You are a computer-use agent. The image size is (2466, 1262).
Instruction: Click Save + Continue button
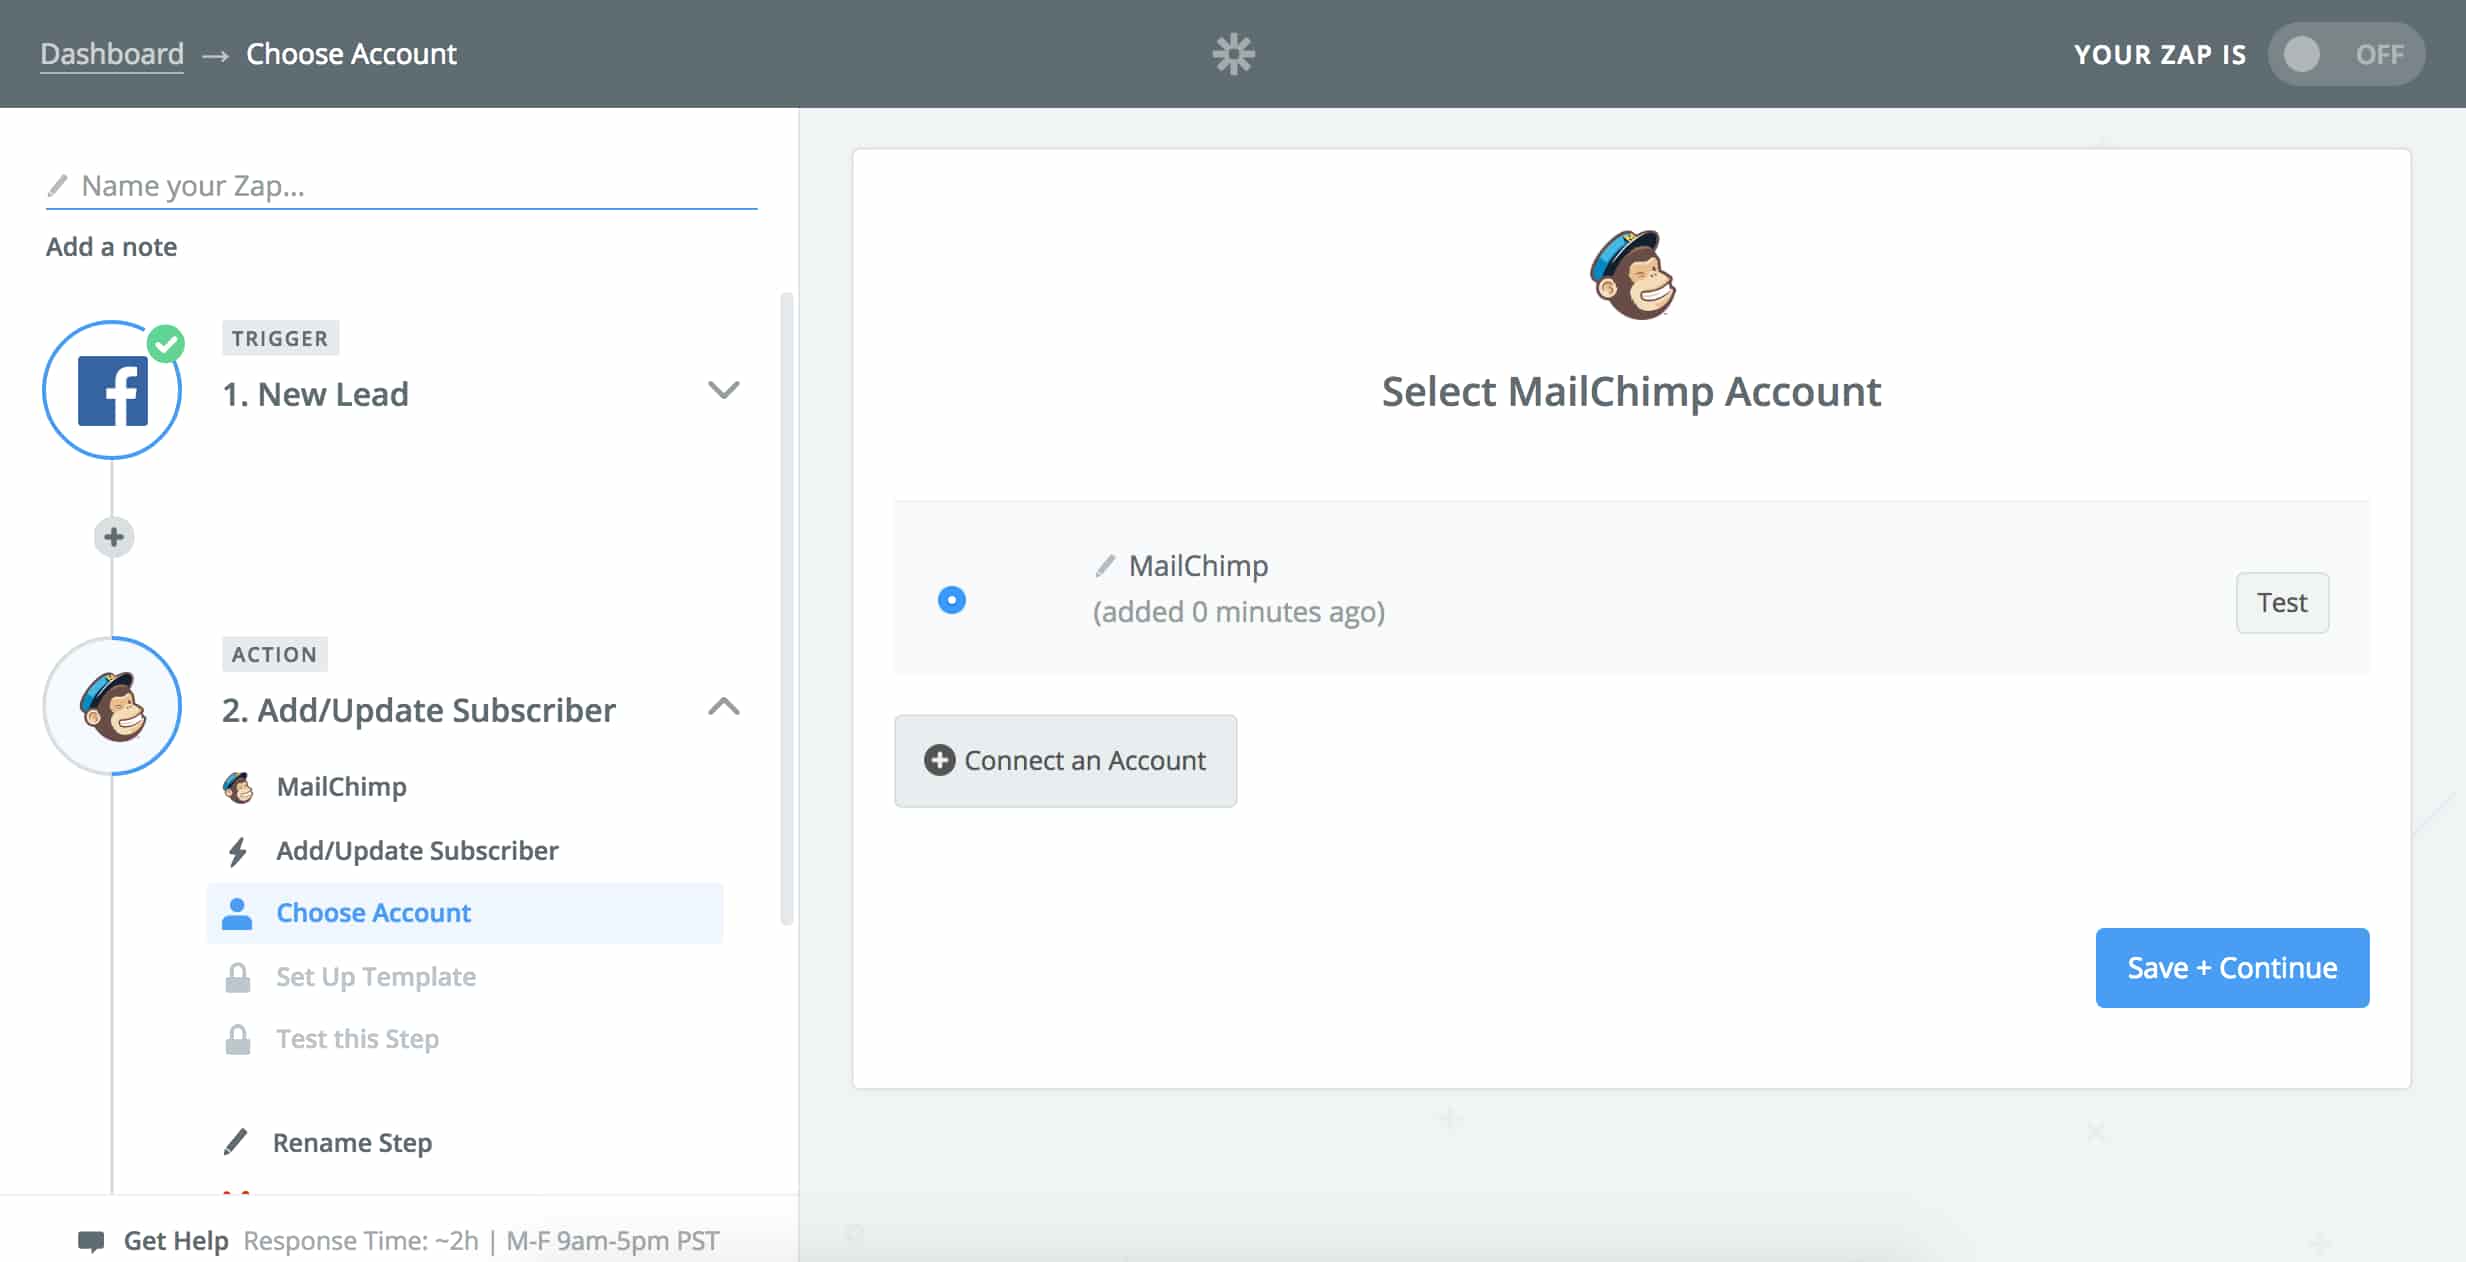tap(2232, 967)
